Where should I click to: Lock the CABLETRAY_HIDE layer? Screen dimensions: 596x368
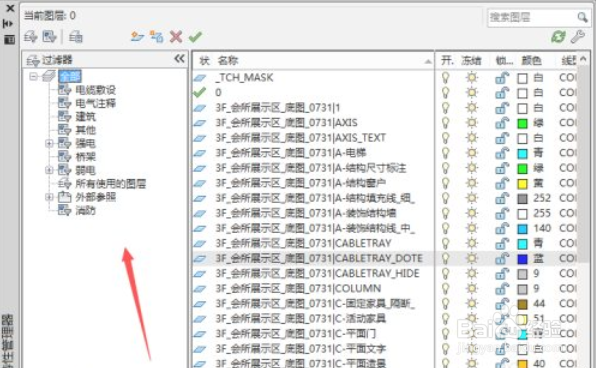502,274
